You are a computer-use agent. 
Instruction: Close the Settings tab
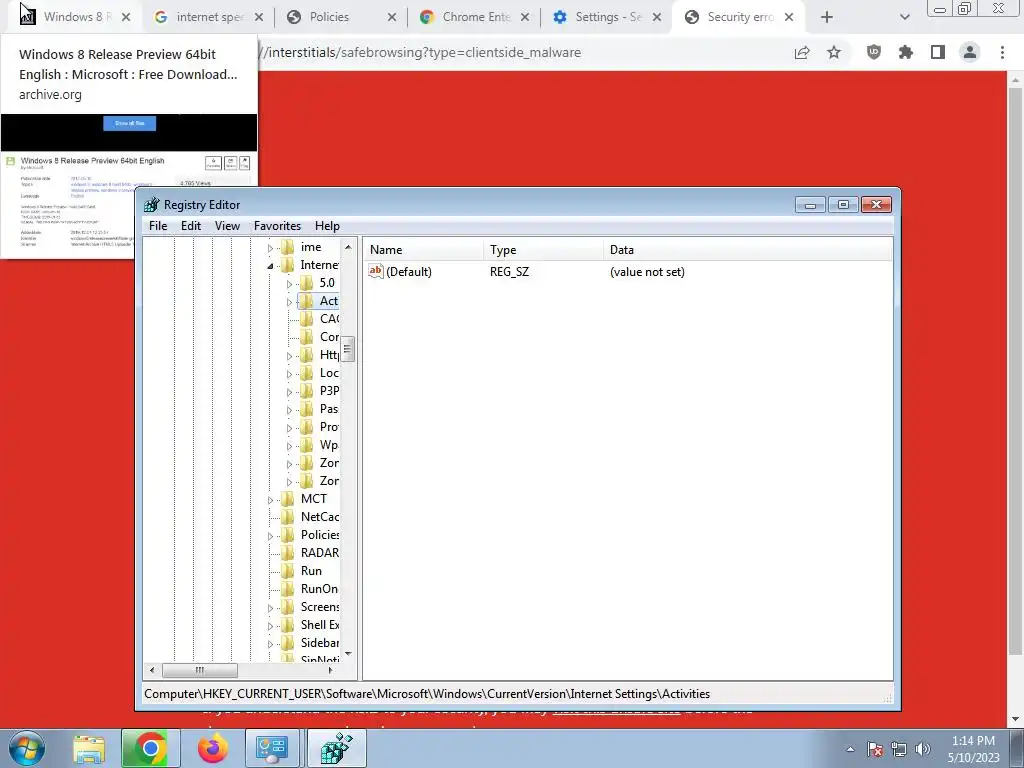pos(657,18)
